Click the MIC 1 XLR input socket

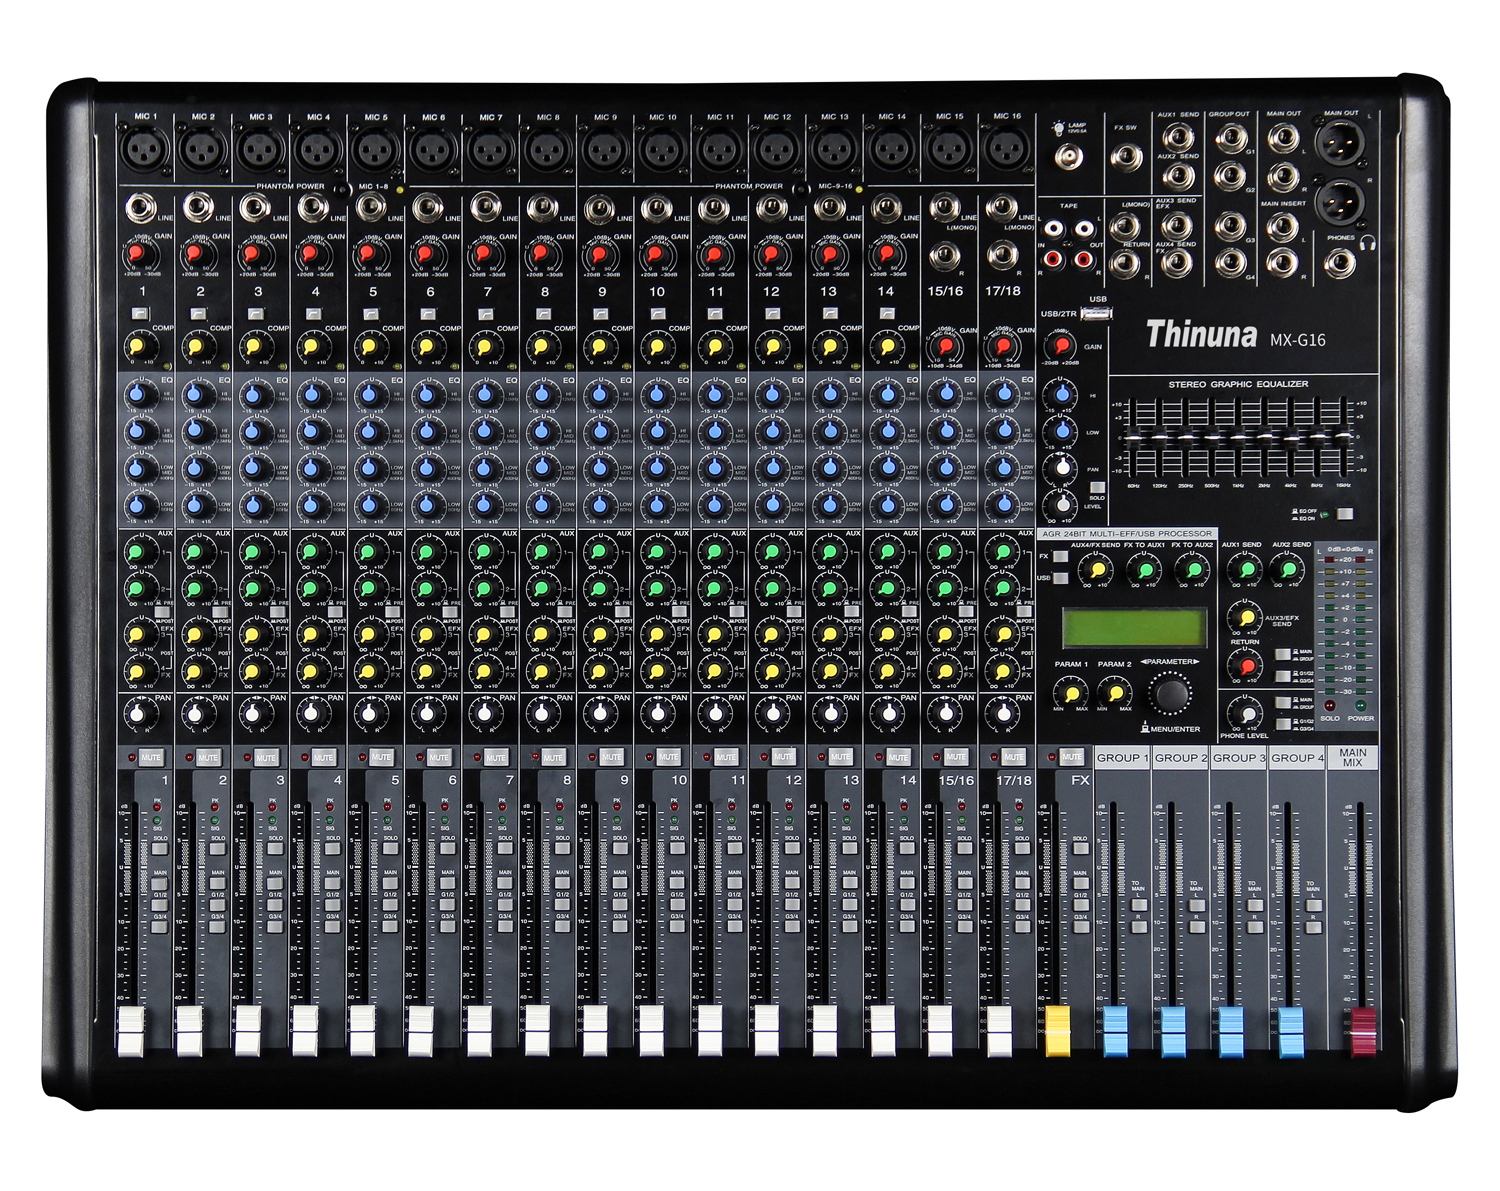point(144,151)
